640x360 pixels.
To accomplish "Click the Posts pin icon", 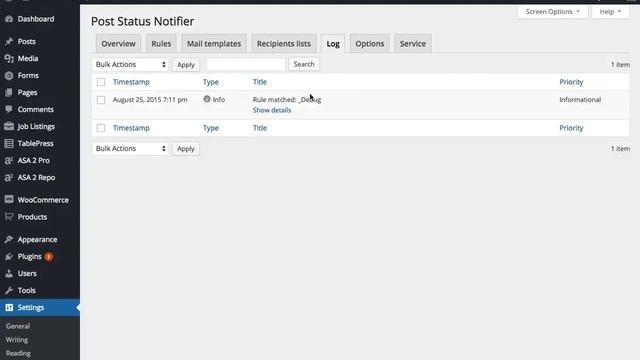I will [x=9, y=42].
